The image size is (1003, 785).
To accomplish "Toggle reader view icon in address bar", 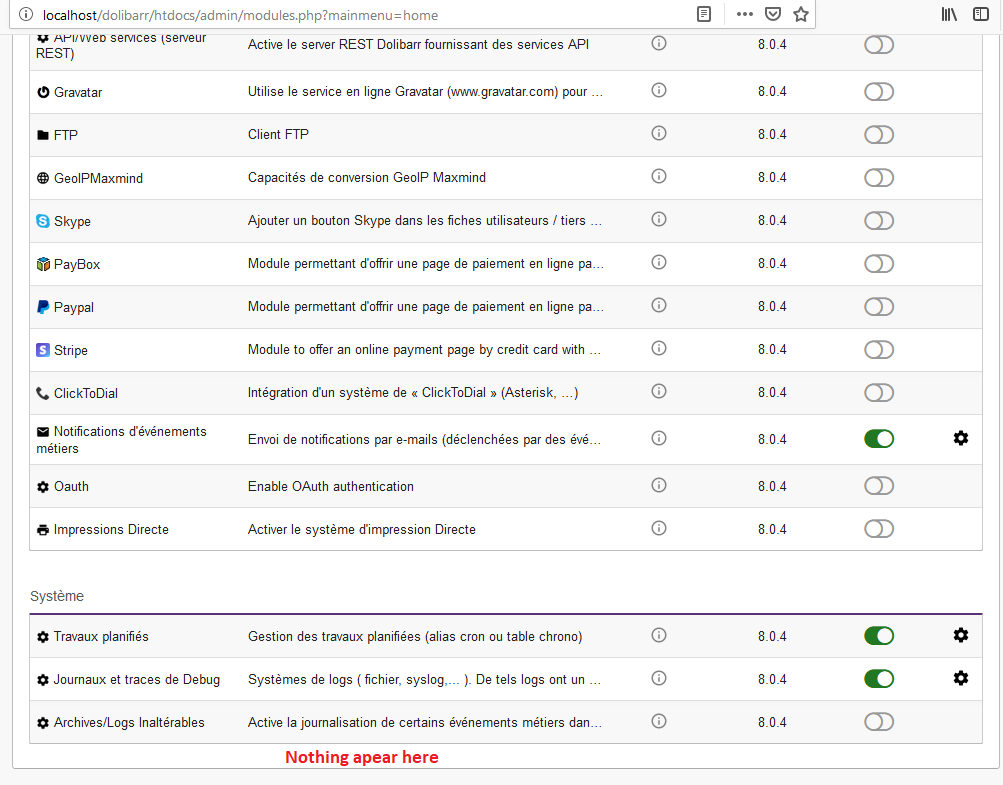I will point(704,15).
